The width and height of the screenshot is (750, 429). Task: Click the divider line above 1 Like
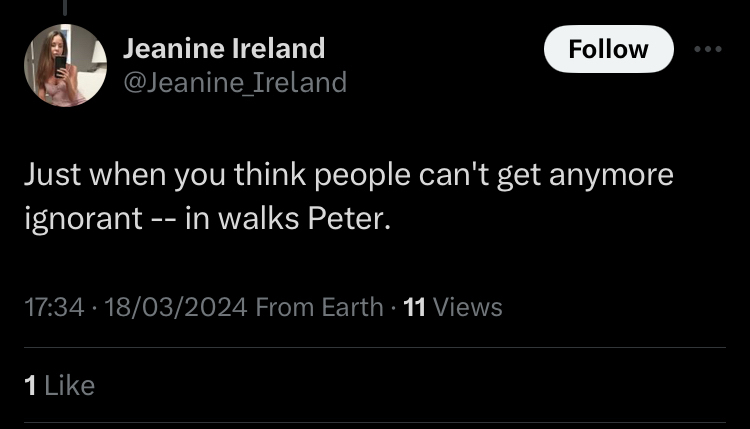[x=375, y=348]
